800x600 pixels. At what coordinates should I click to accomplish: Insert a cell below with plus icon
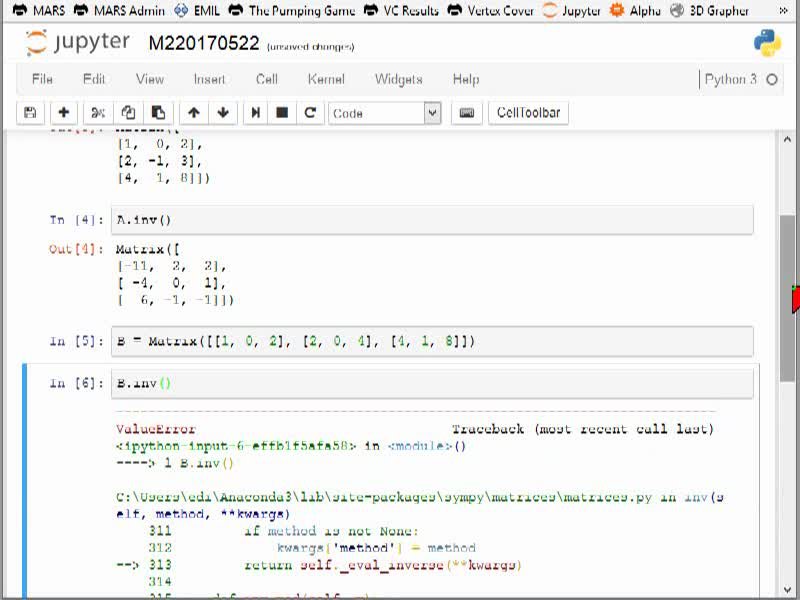click(x=64, y=113)
